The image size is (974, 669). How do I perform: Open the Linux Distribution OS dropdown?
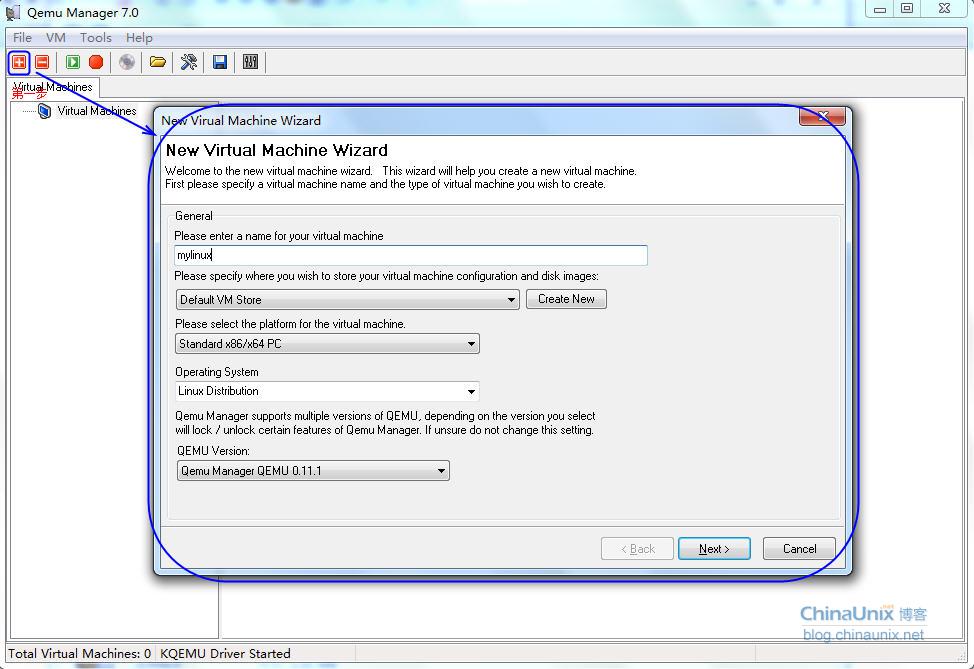pos(327,391)
